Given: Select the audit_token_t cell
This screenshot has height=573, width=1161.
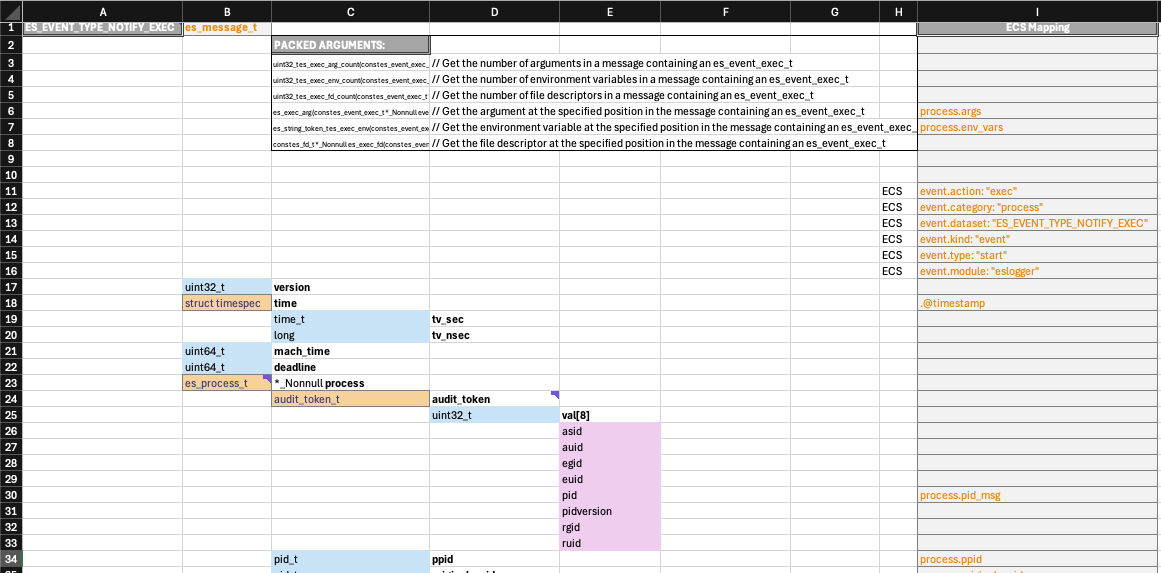Looking at the screenshot, I should [351, 399].
